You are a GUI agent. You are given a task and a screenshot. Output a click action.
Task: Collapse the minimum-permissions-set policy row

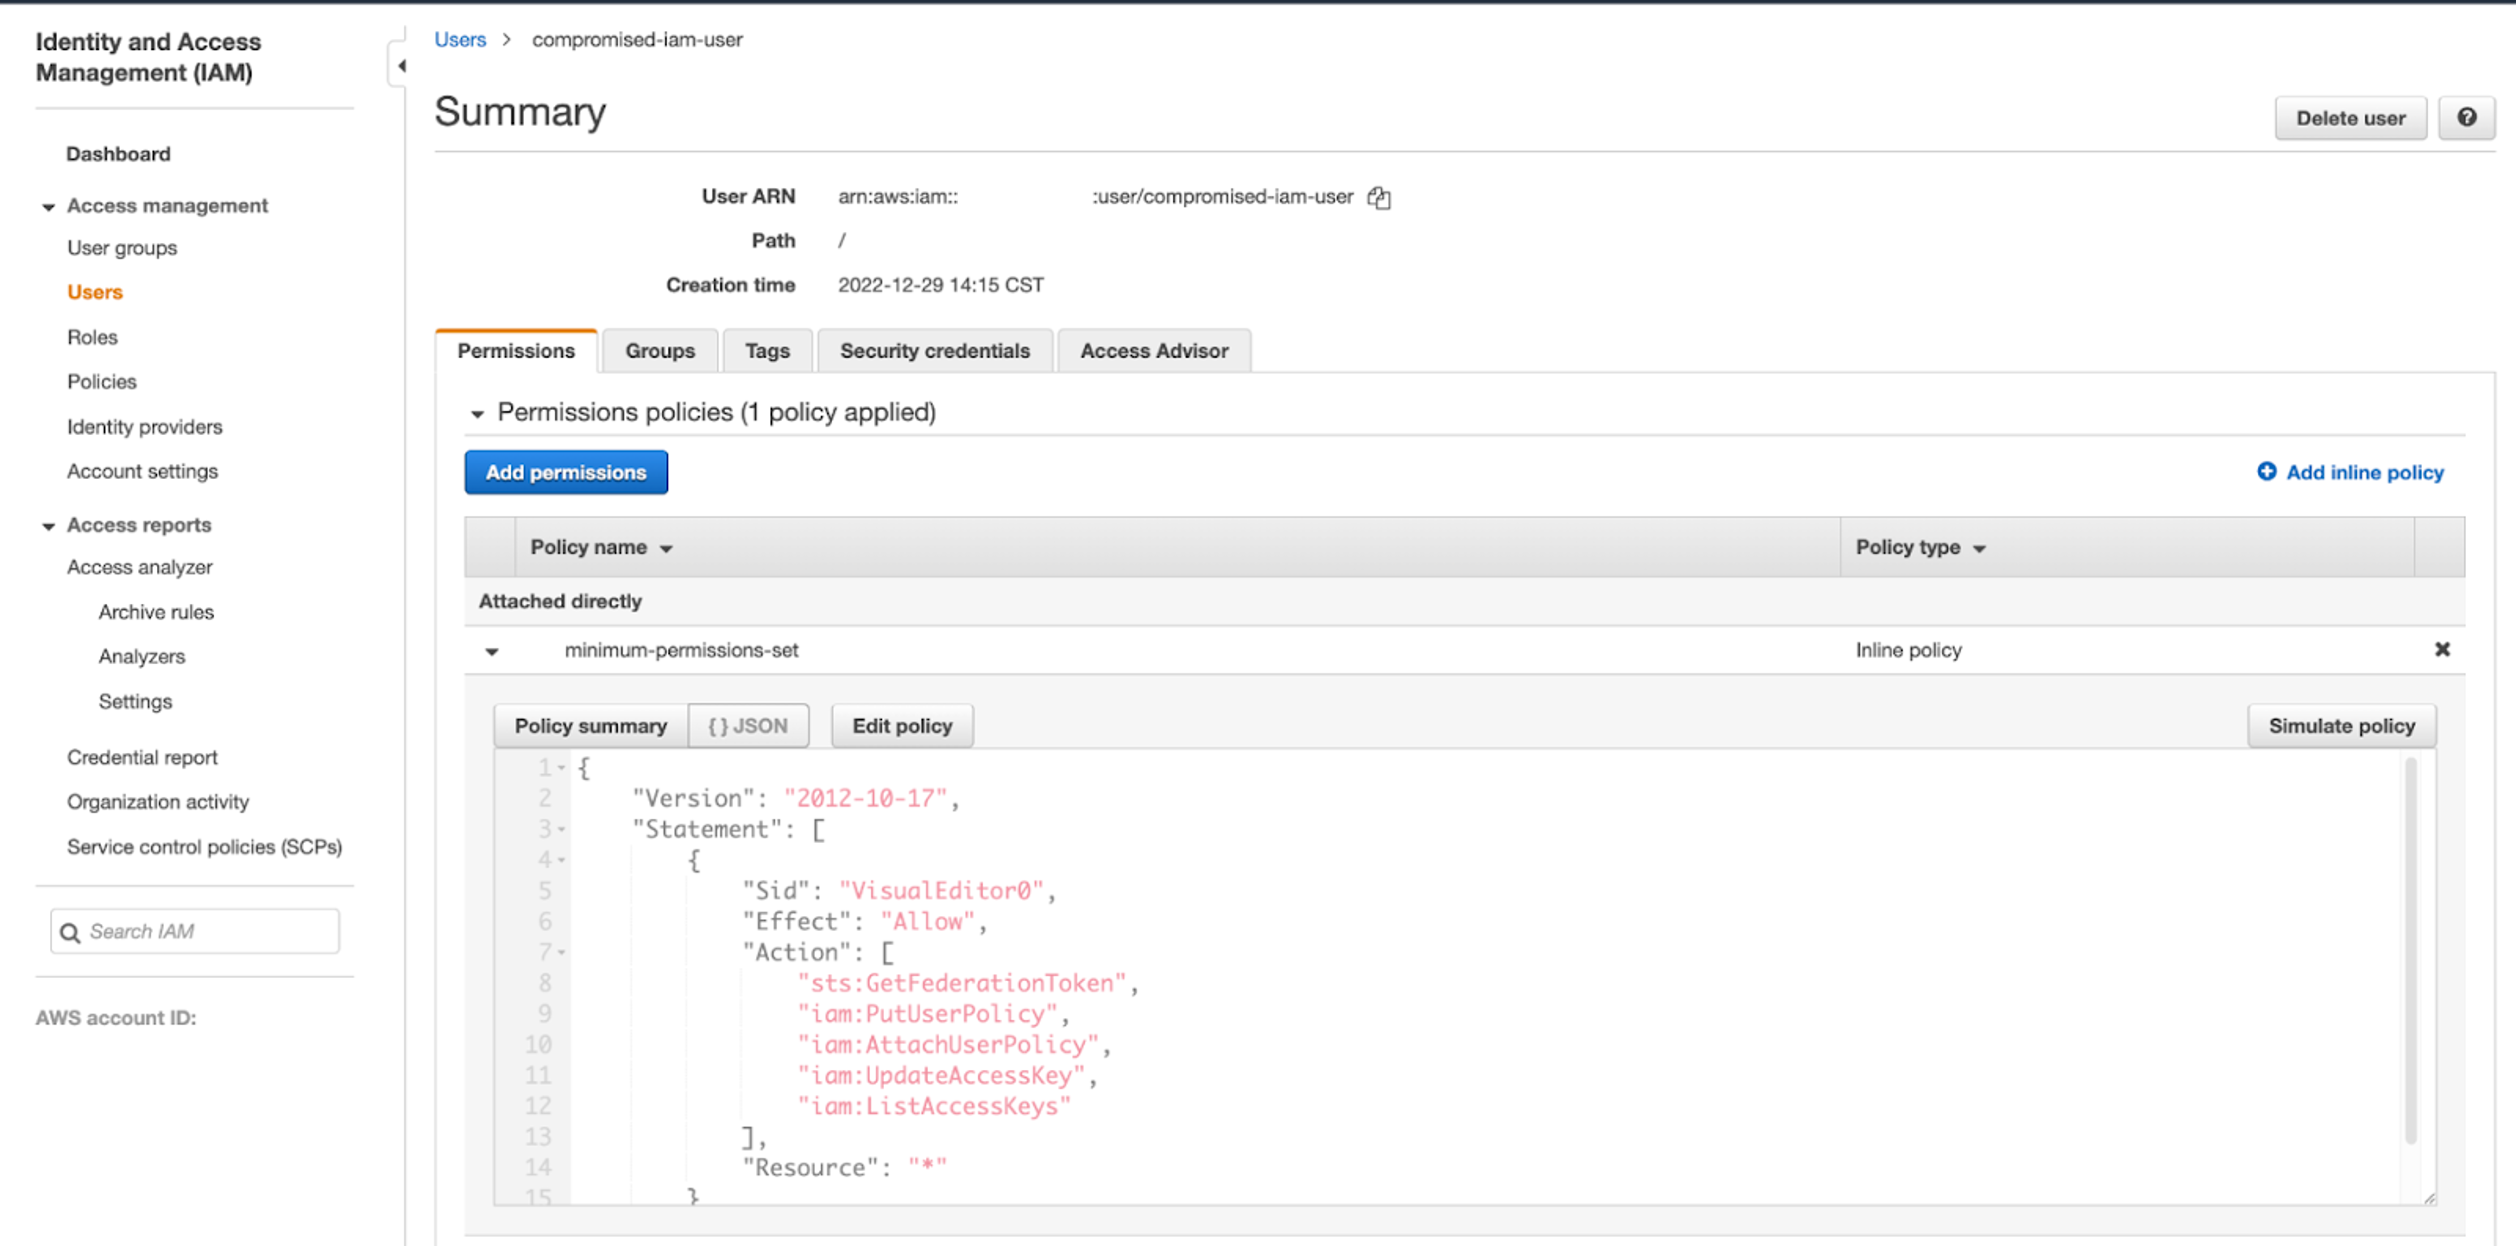click(x=492, y=652)
